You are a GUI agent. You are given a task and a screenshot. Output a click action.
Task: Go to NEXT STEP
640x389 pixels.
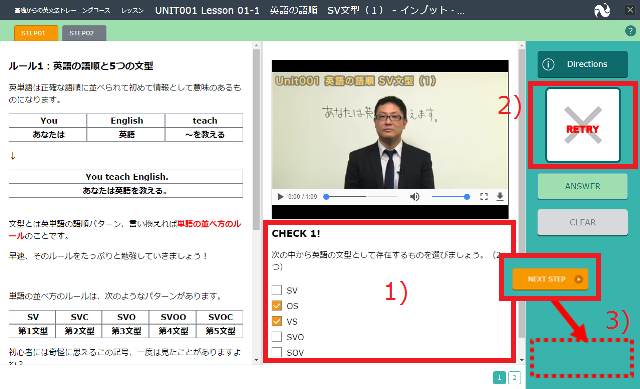click(x=550, y=279)
